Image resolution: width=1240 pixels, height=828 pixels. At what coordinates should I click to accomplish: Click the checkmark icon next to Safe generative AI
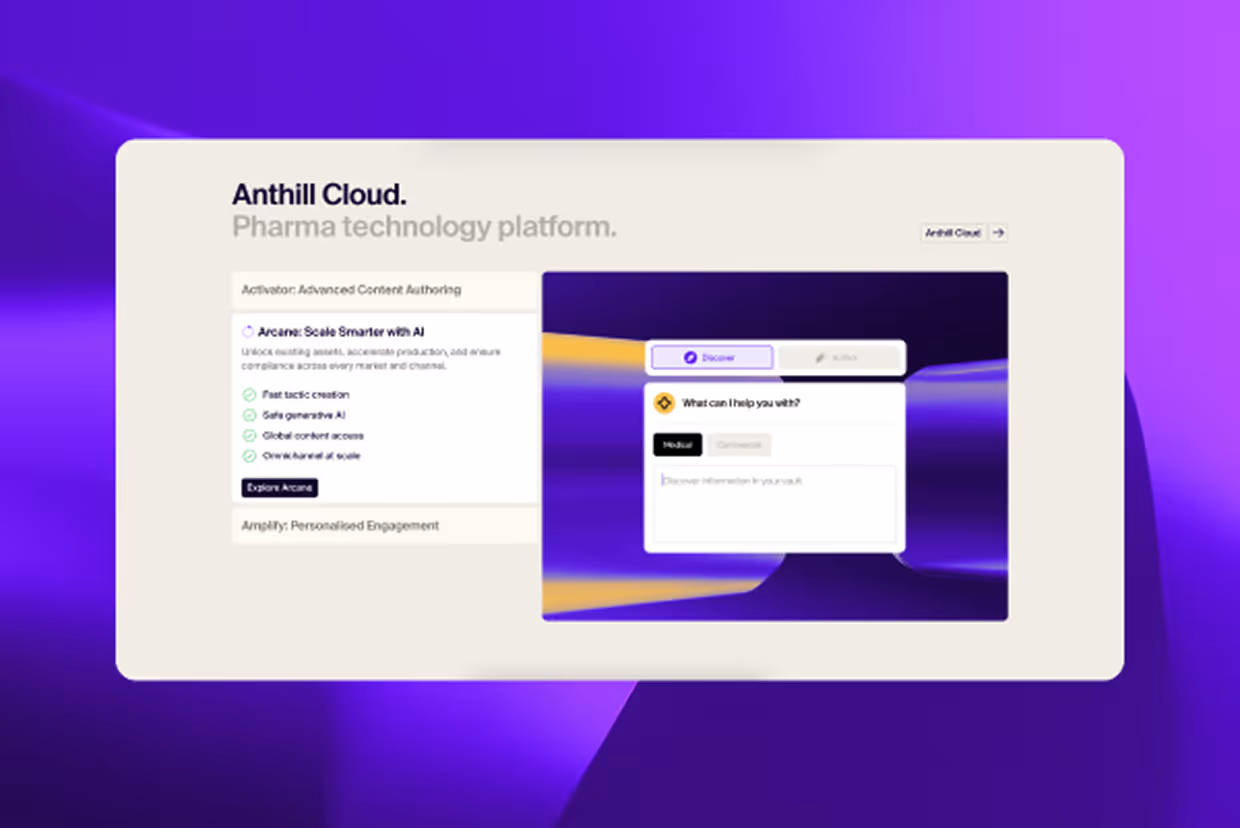249,415
